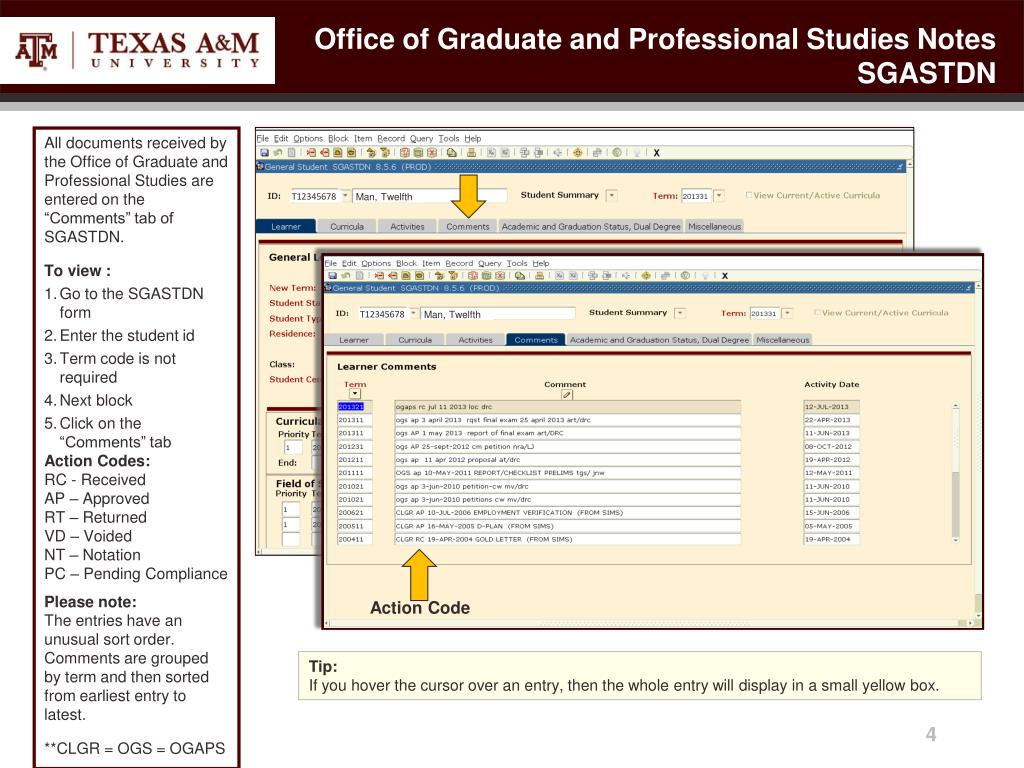
Task: Toggle View Current/Active Curricula in front window
Action: [817, 313]
